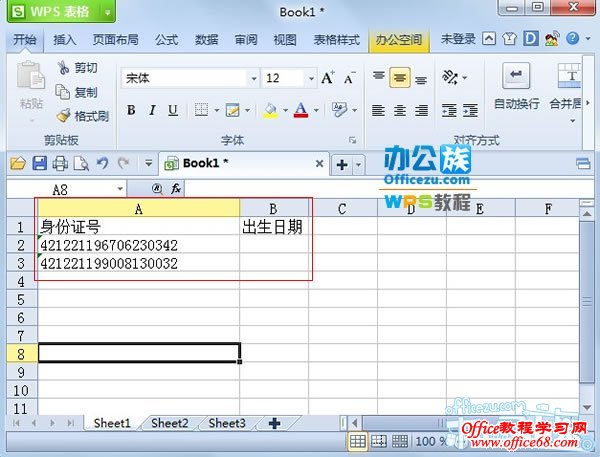Open the fill color dropdown arrow

[x=285, y=111]
